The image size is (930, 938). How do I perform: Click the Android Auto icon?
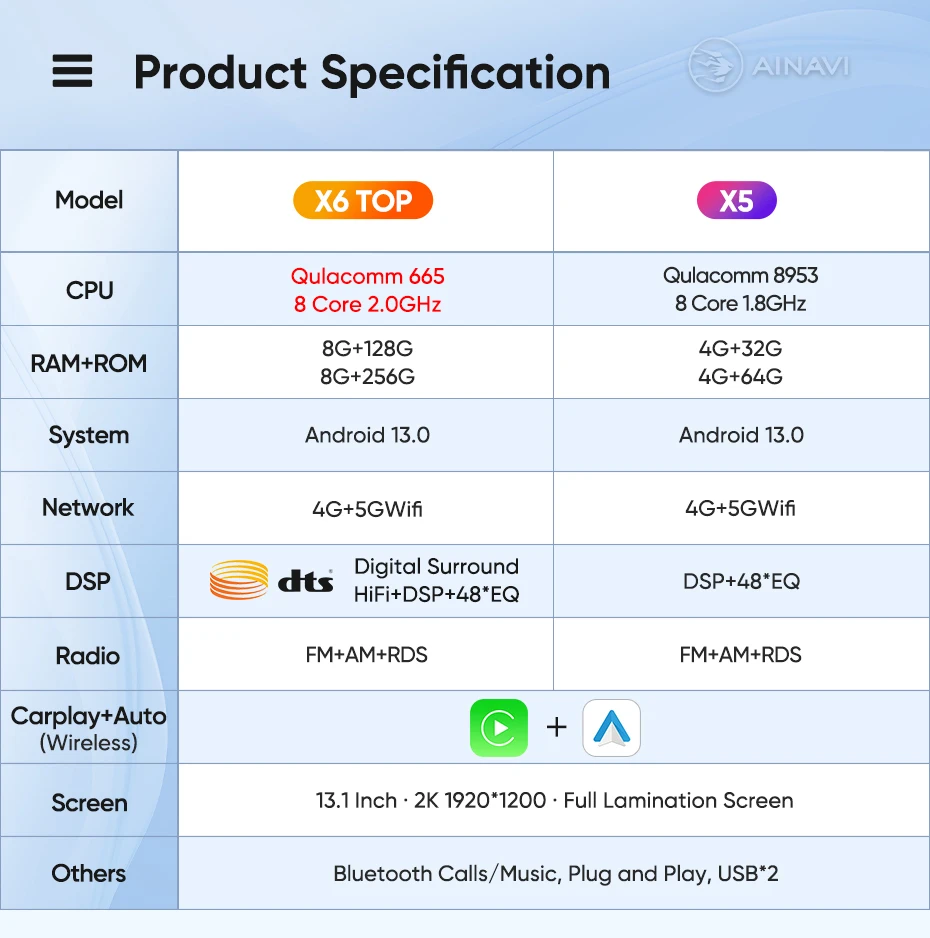(611, 727)
